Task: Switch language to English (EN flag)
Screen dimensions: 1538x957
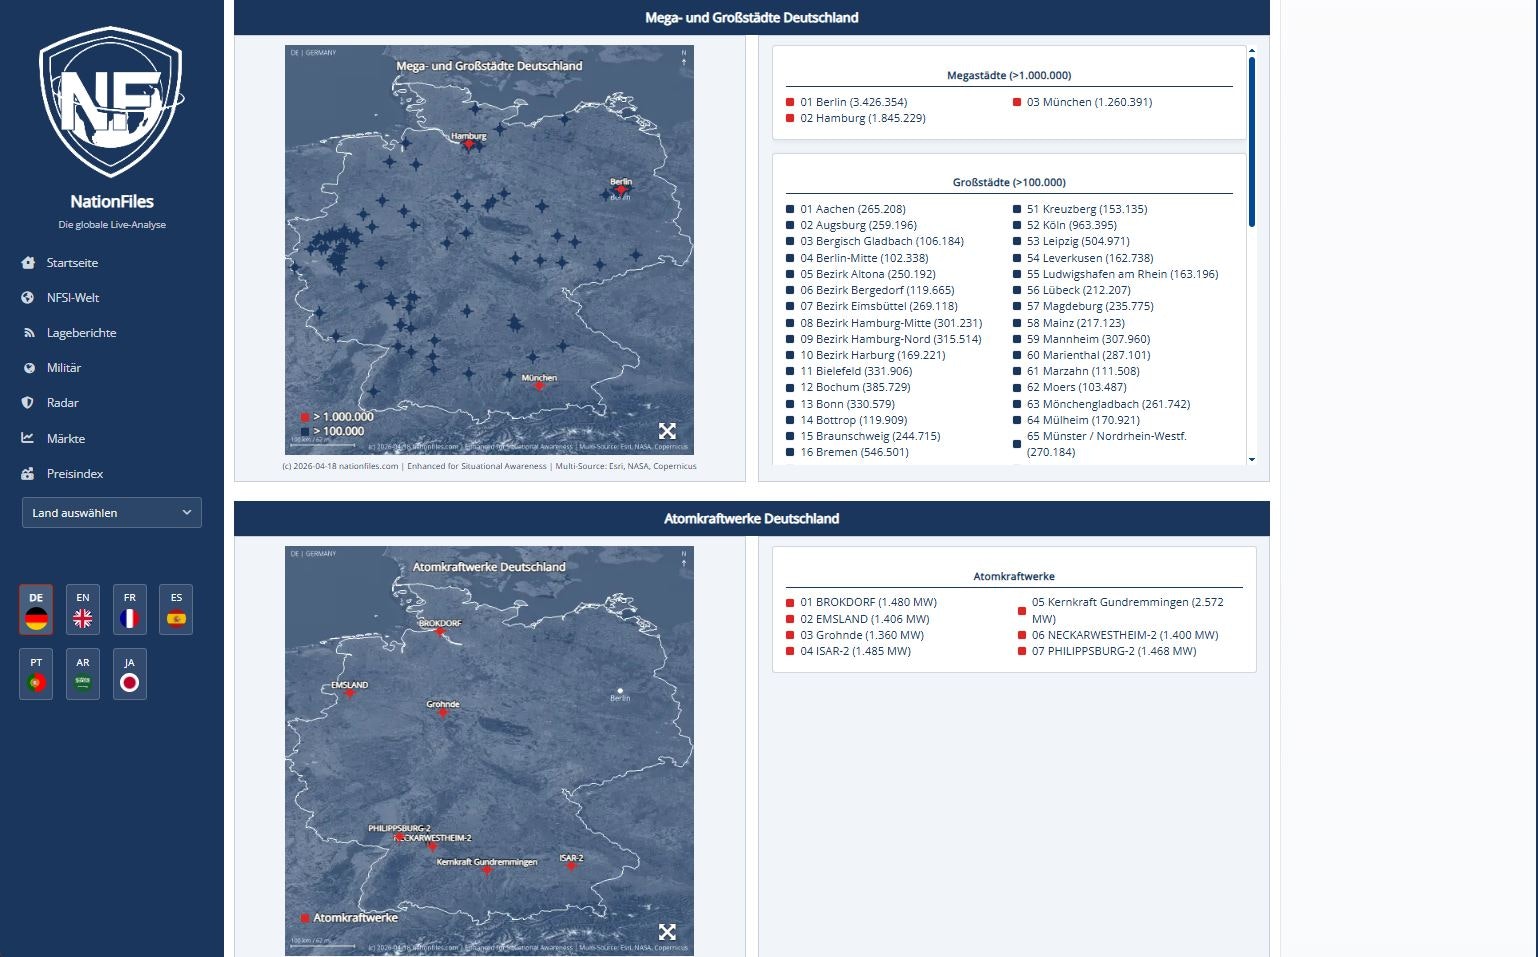Action: pyautogui.click(x=83, y=610)
